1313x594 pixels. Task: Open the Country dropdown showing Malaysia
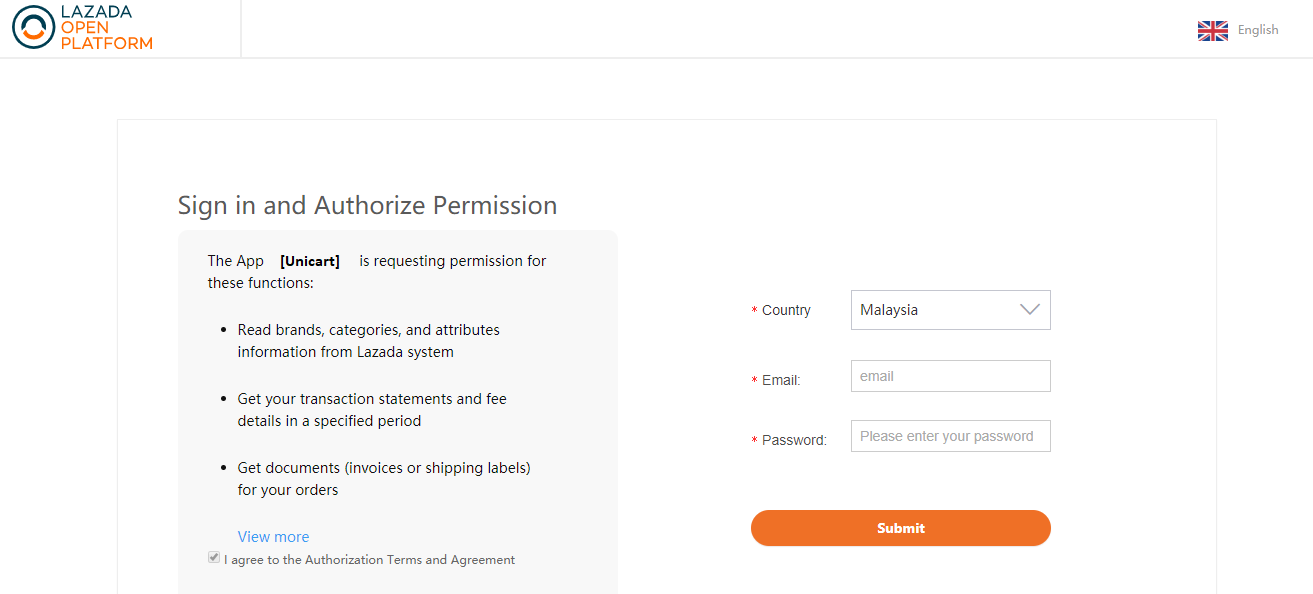[x=950, y=310]
